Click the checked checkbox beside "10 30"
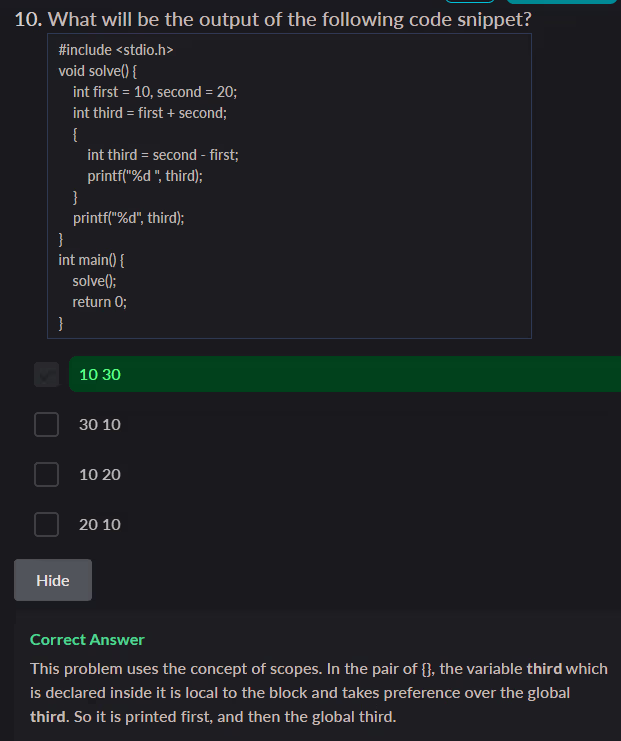Viewport: 621px width, 741px height. [x=47, y=375]
